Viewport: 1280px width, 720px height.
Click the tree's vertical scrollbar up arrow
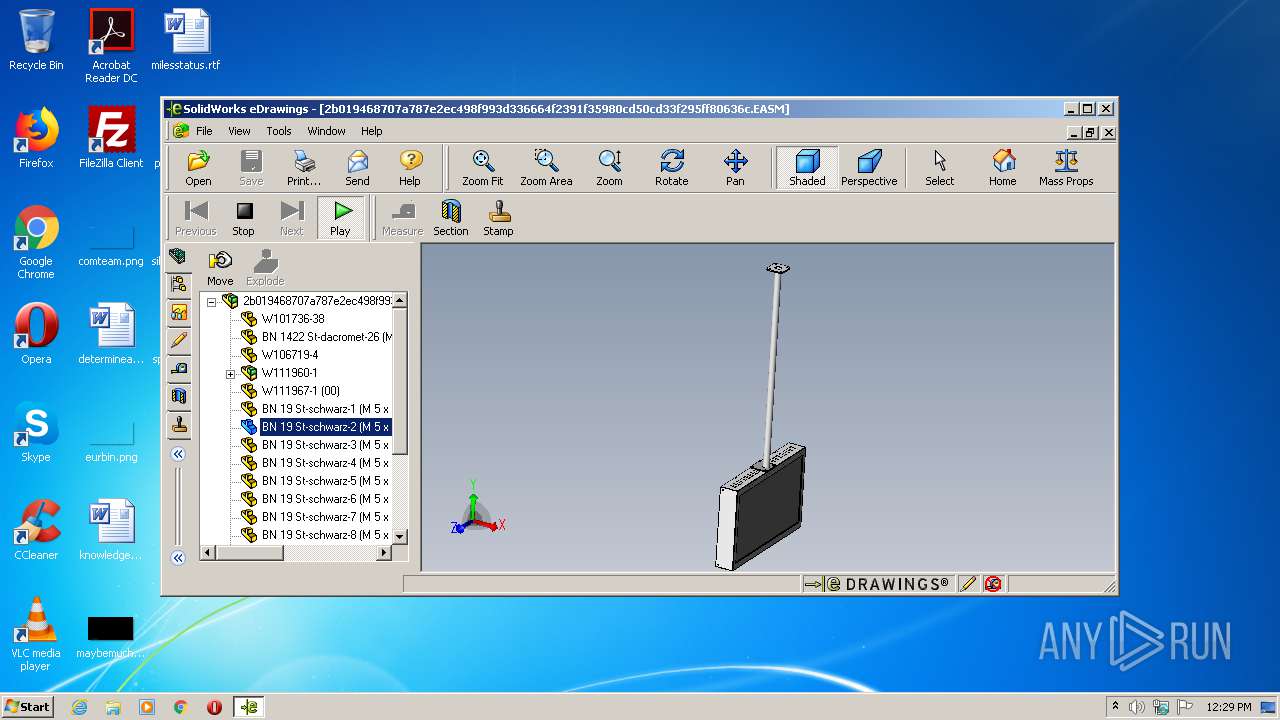coord(400,300)
